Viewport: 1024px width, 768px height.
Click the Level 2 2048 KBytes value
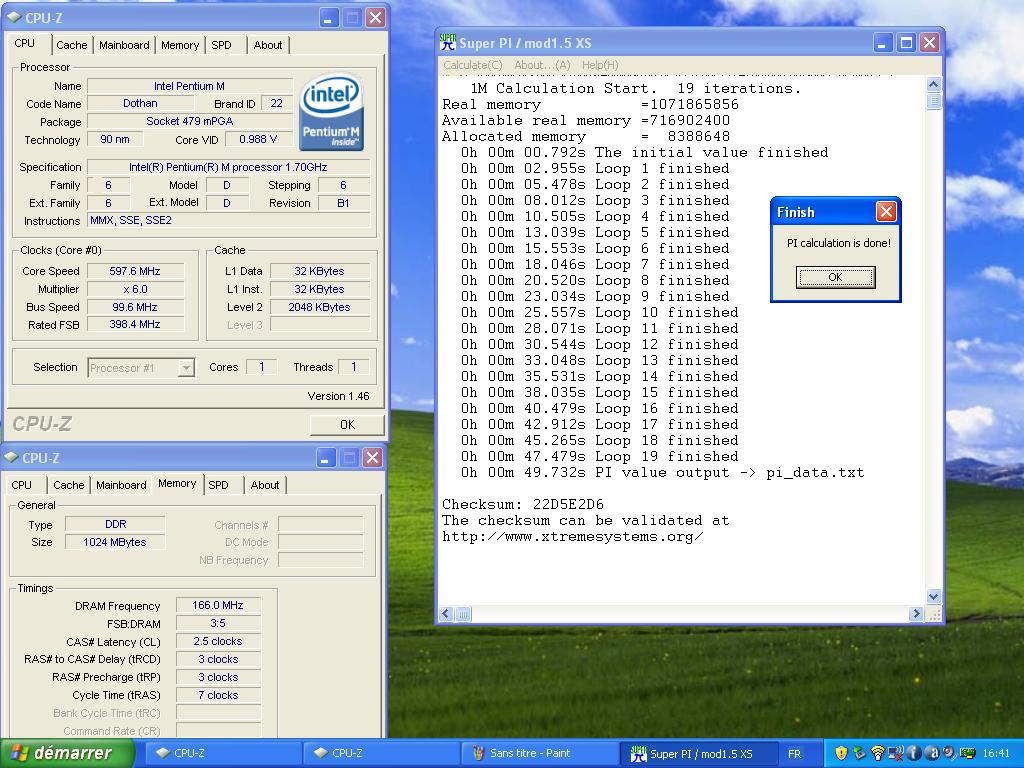click(x=320, y=307)
